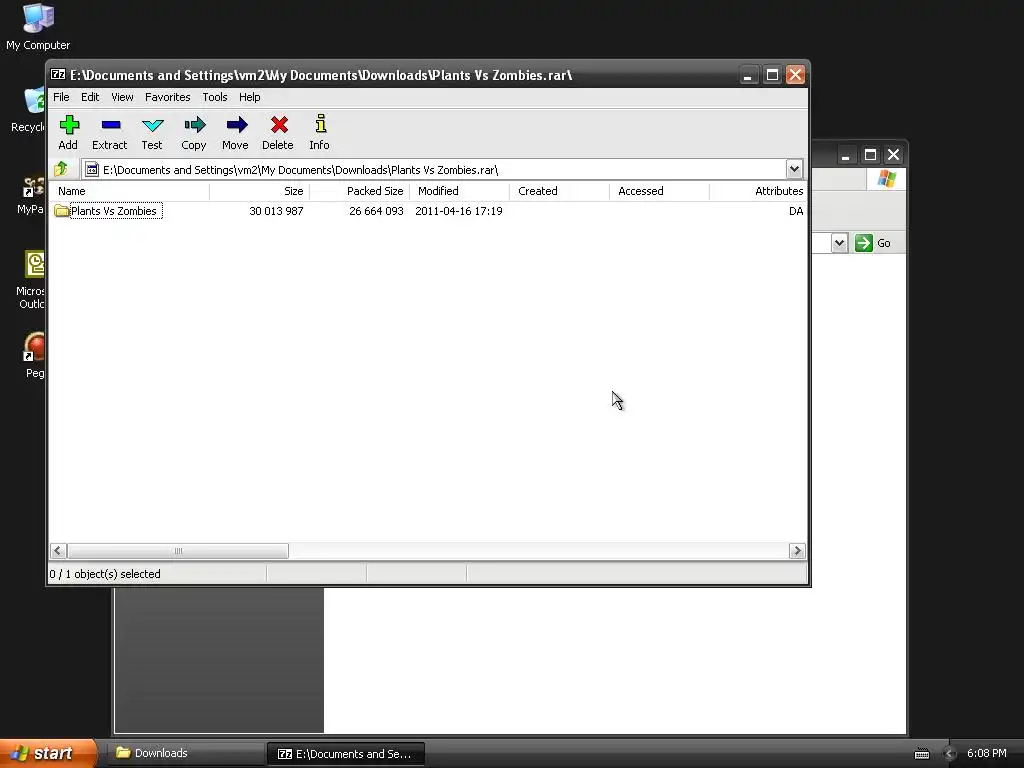This screenshot has height=768, width=1024.
Task: Sort by the Accessed column header
Action: pyautogui.click(x=659, y=191)
